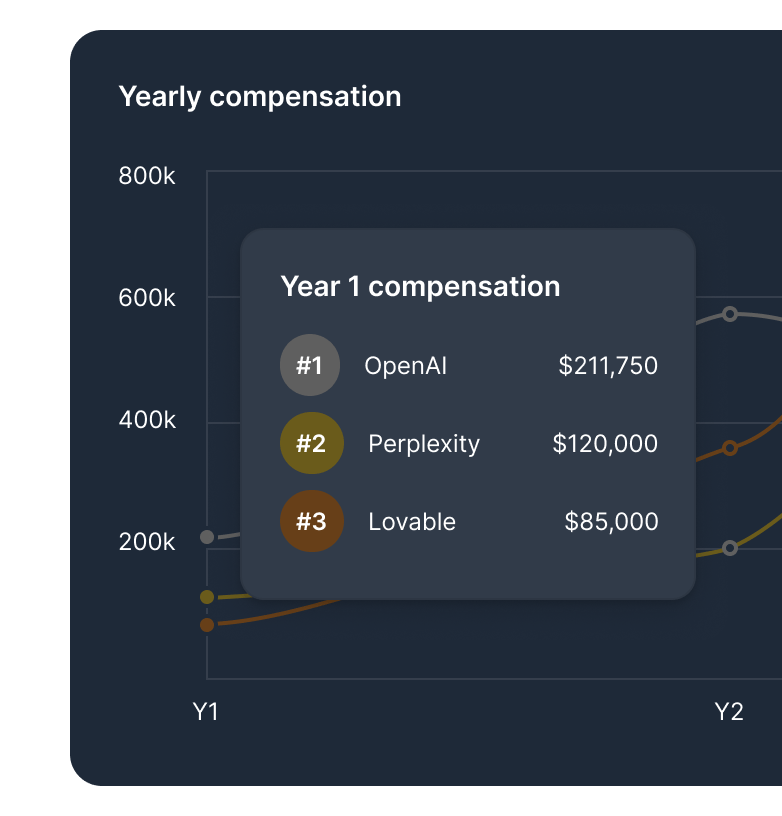Click the Y1 x-axis label

tap(206, 712)
